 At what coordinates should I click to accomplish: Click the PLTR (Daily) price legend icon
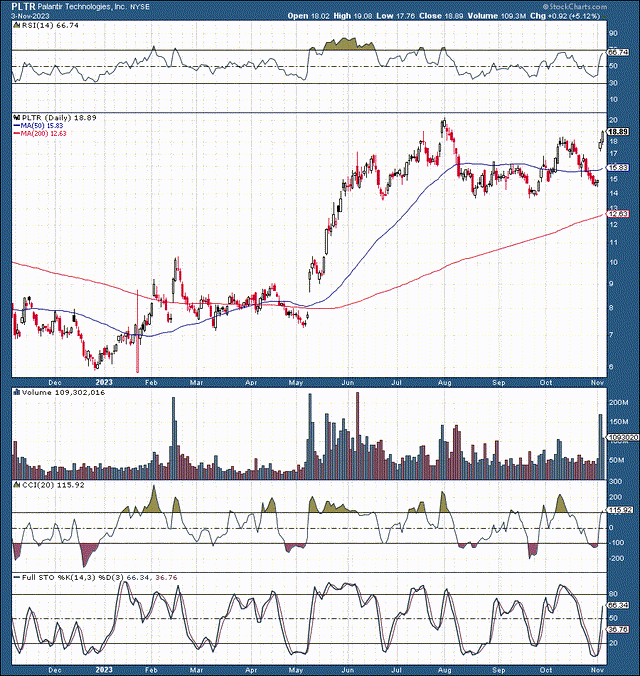click(14, 116)
